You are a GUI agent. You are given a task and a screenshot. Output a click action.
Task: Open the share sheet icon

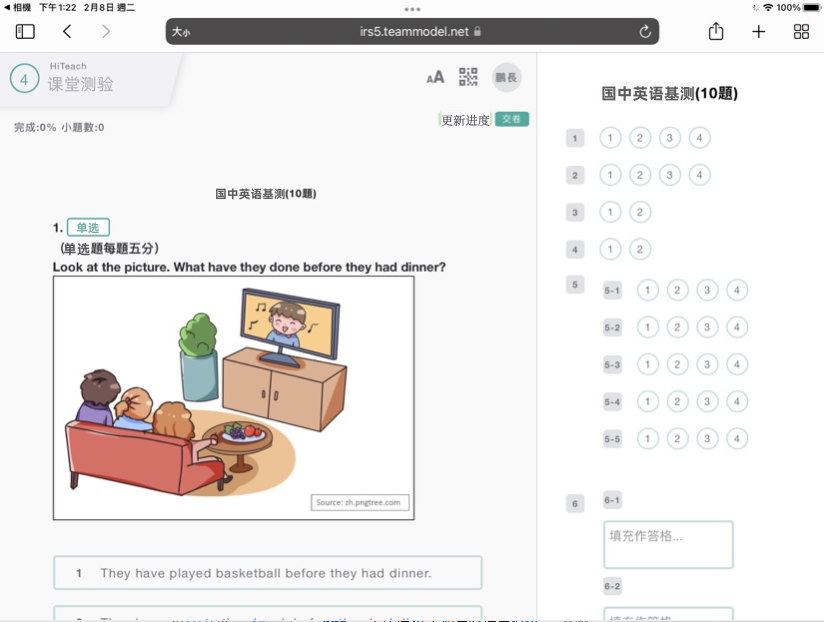pyautogui.click(x=716, y=32)
